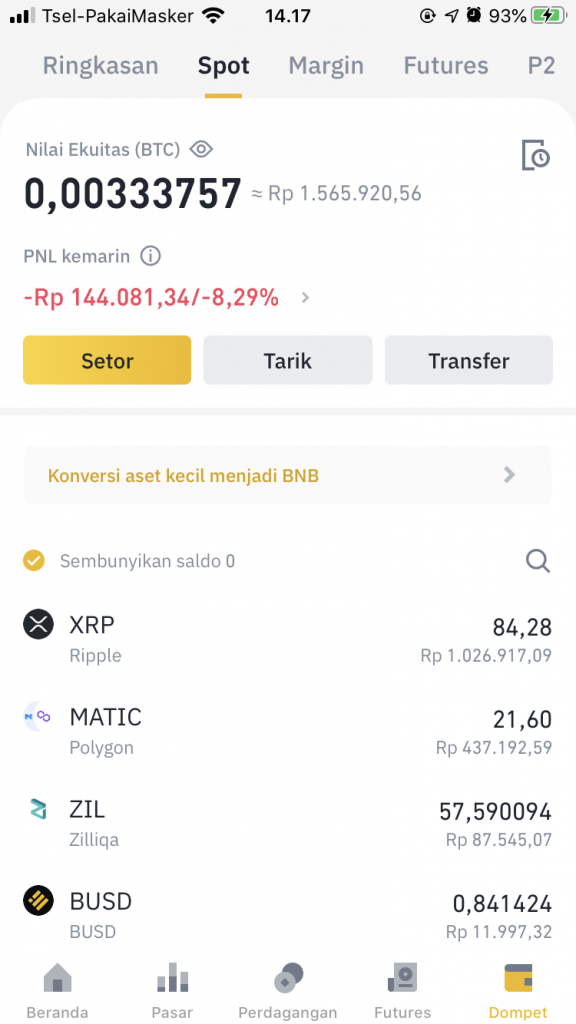
Task: Select the Dompet wallet icon
Action: [518, 978]
